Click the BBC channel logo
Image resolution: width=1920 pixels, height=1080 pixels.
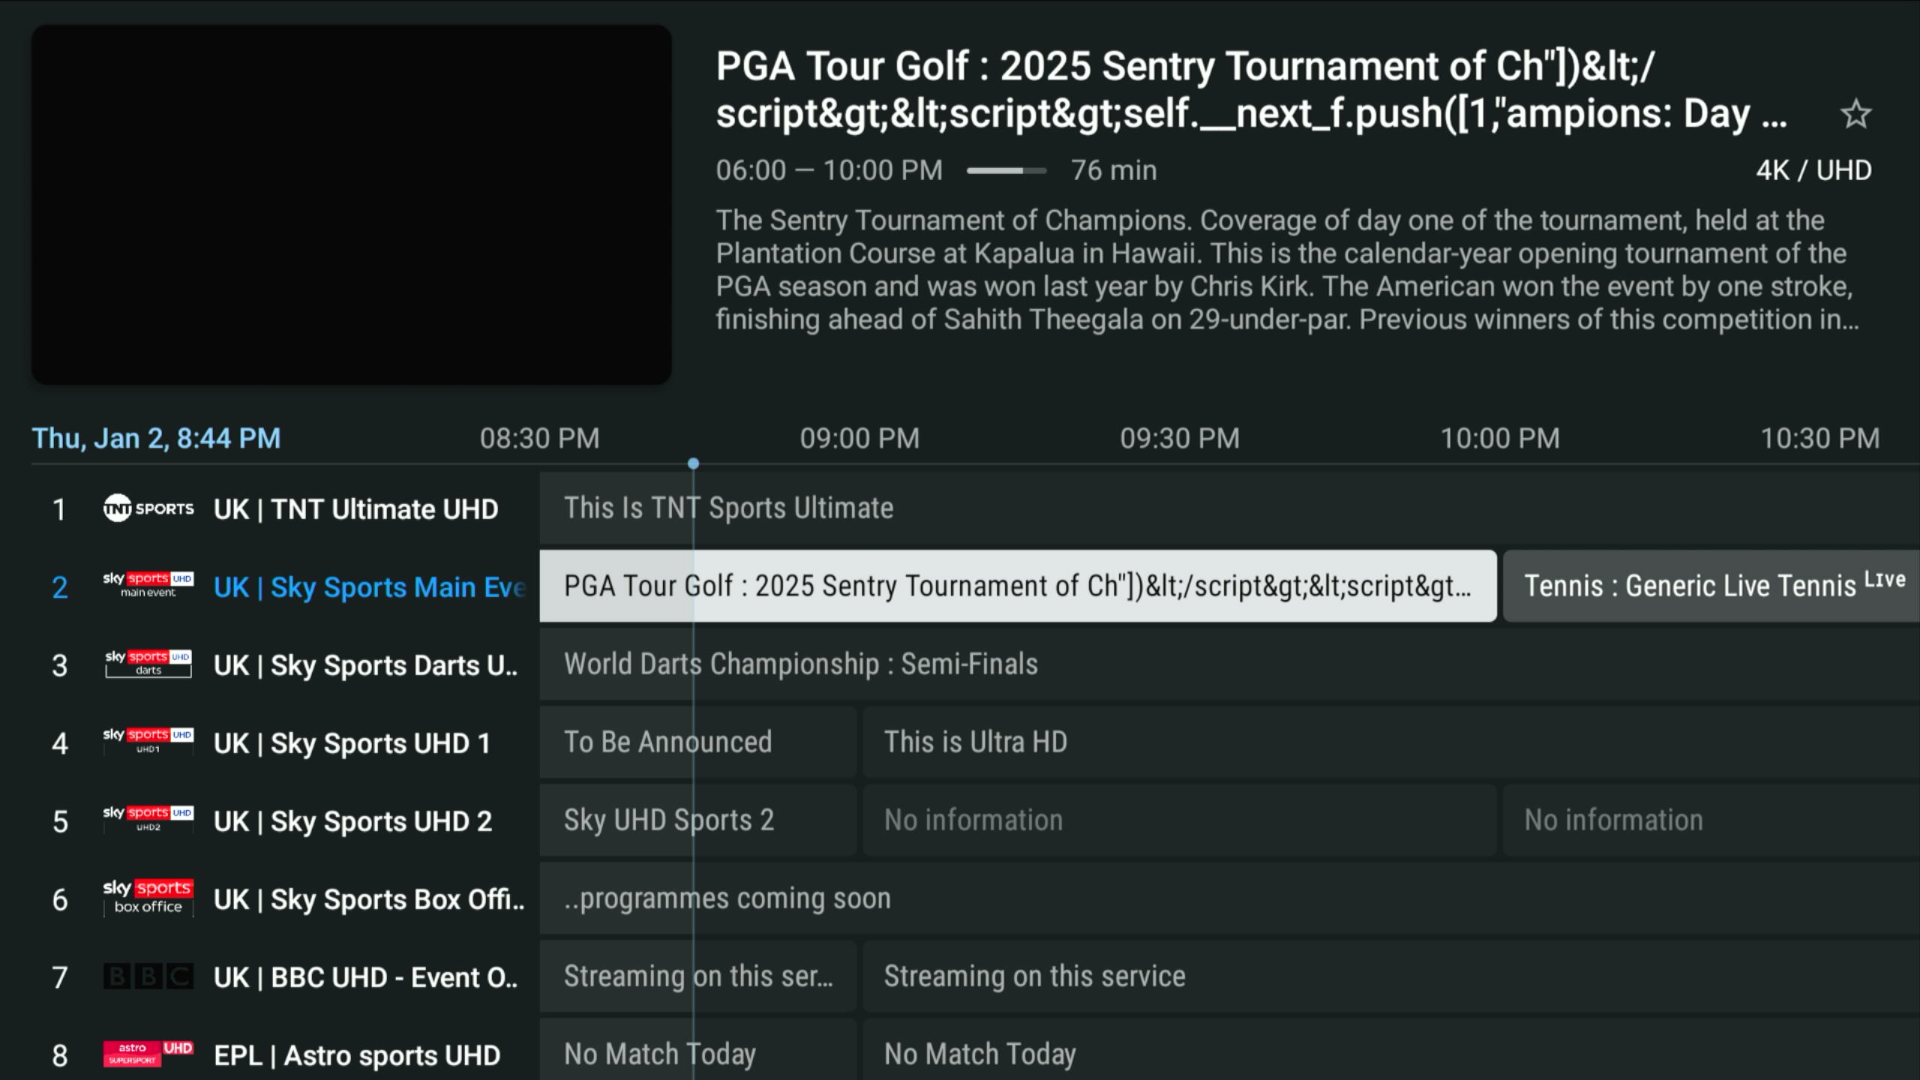pos(148,976)
